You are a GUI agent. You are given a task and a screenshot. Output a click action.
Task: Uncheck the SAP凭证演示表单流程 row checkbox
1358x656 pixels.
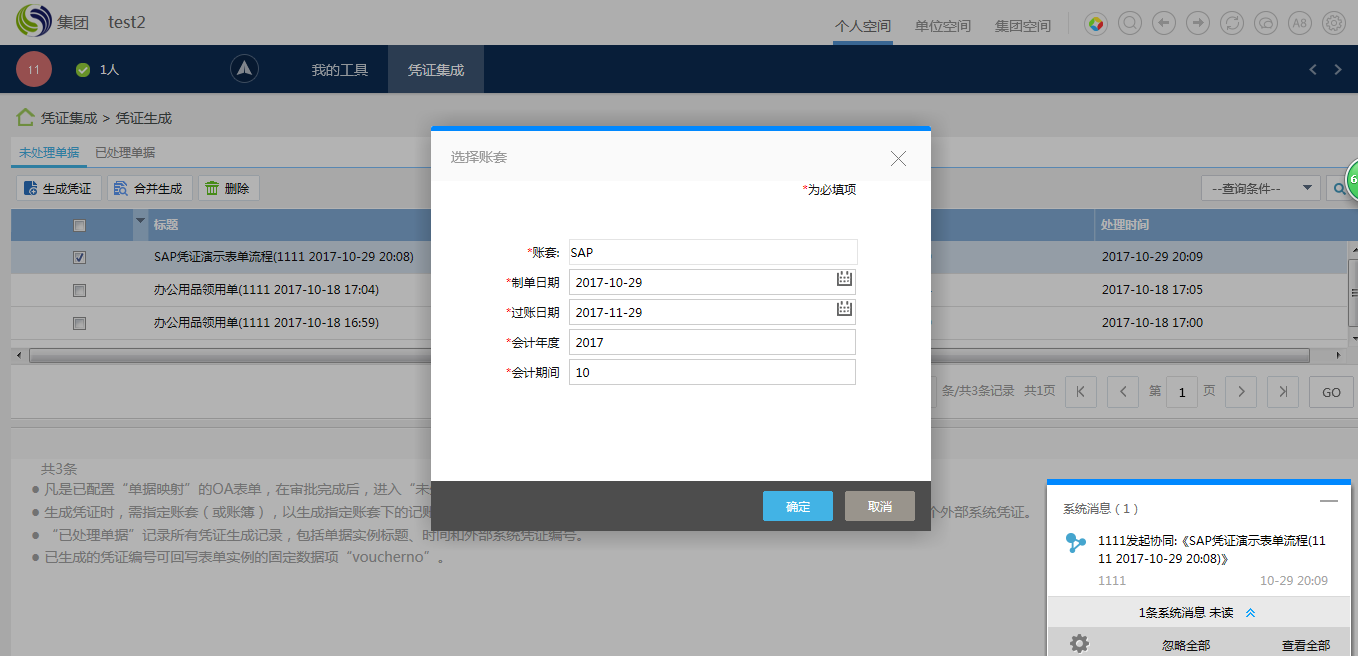tap(80, 257)
